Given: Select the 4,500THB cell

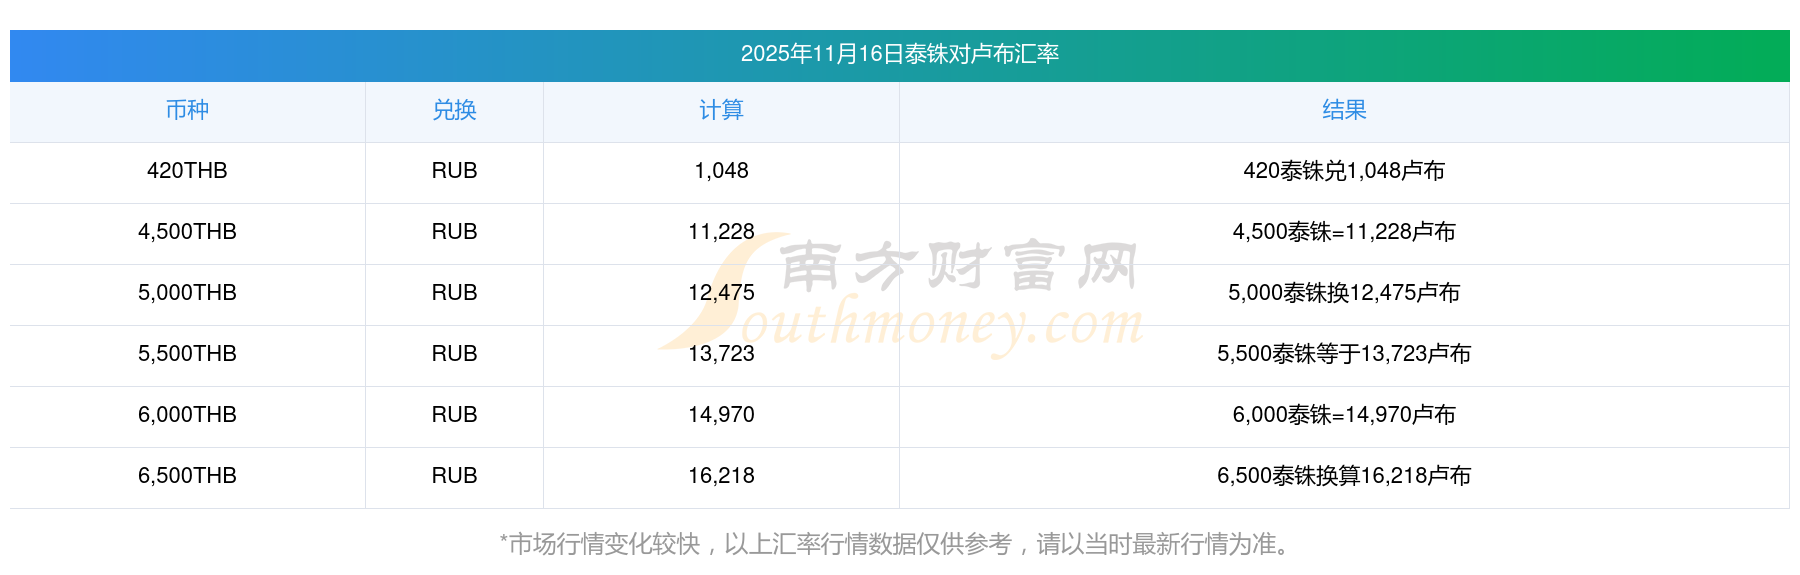Looking at the screenshot, I should click(187, 232).
